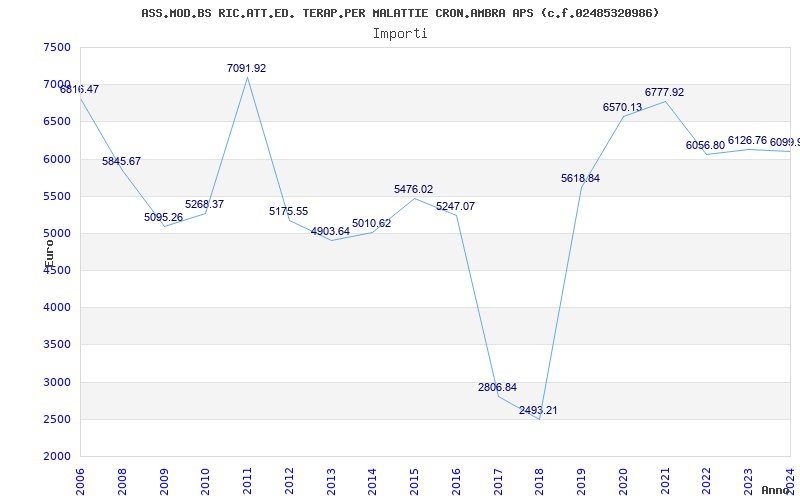This screenshot has height=500, width=800.
Task: Select the 2500 y-axis tick label
Action: point(57,419)
